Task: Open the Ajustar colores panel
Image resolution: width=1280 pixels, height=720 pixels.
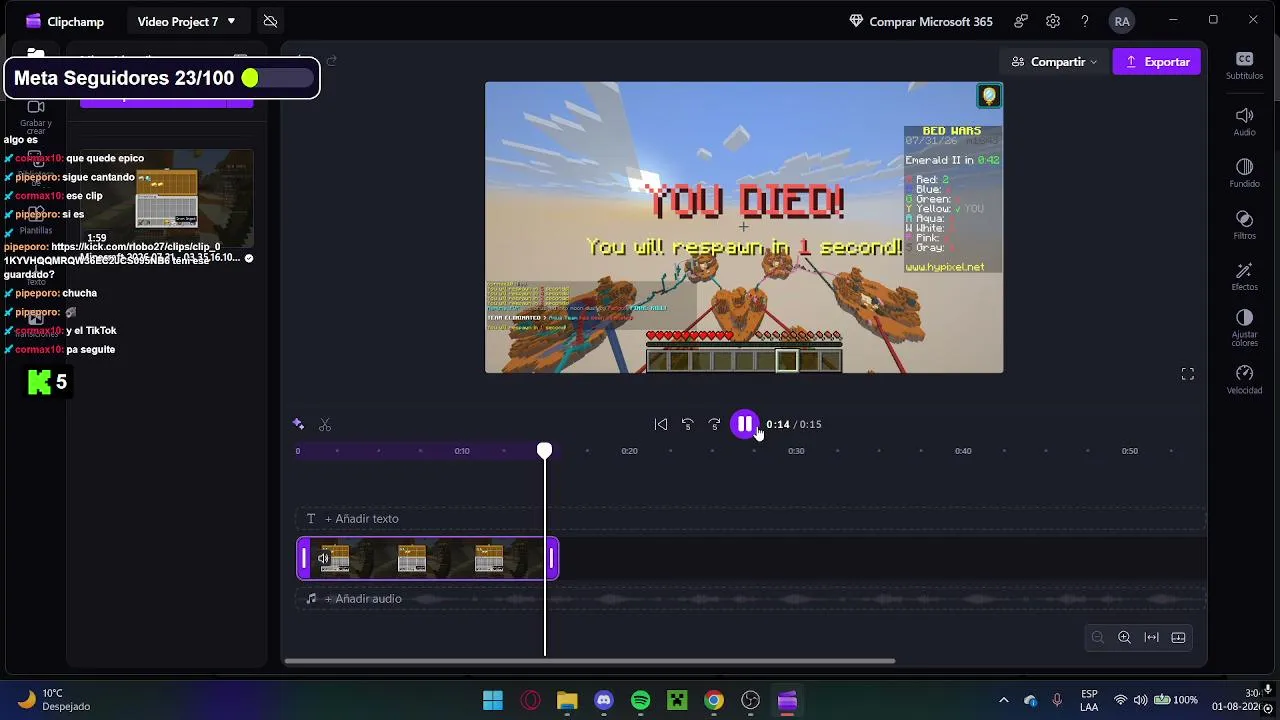Action: click(x=1245, y=327)
